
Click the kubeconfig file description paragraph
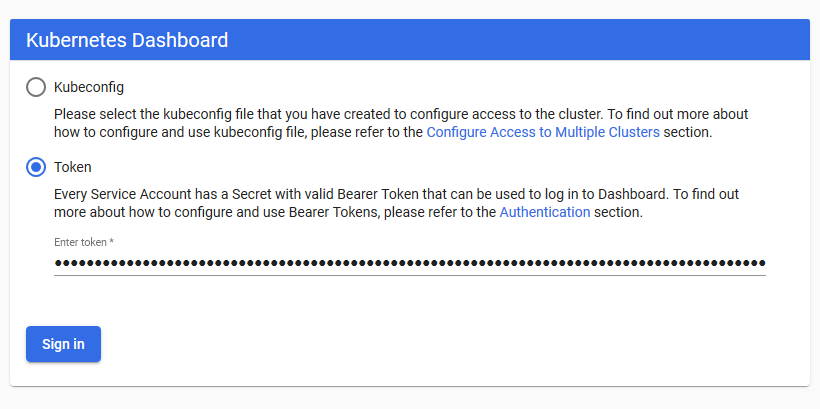click(401, 123)
